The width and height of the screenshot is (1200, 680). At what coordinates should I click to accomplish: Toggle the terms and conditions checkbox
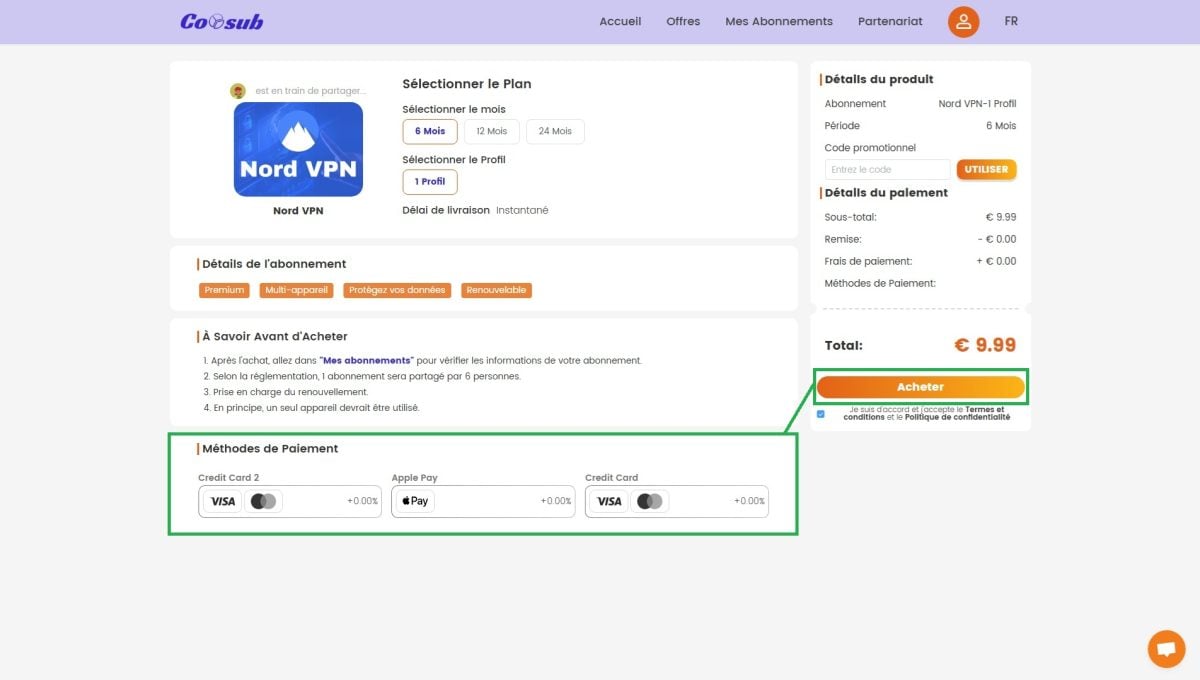[x=821, y=413]
